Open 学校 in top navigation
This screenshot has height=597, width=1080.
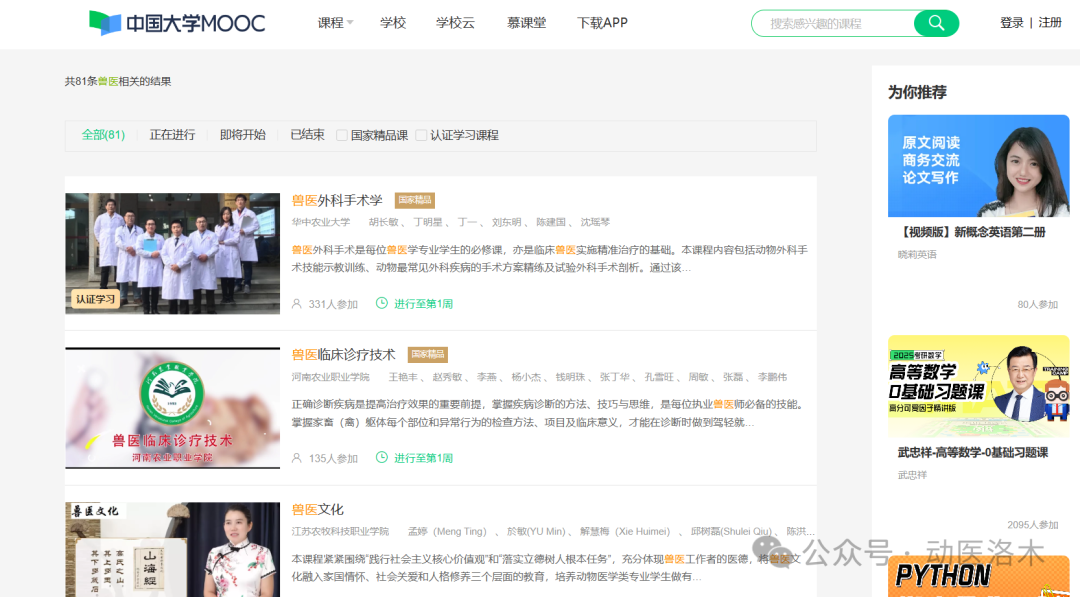[393, 23]
